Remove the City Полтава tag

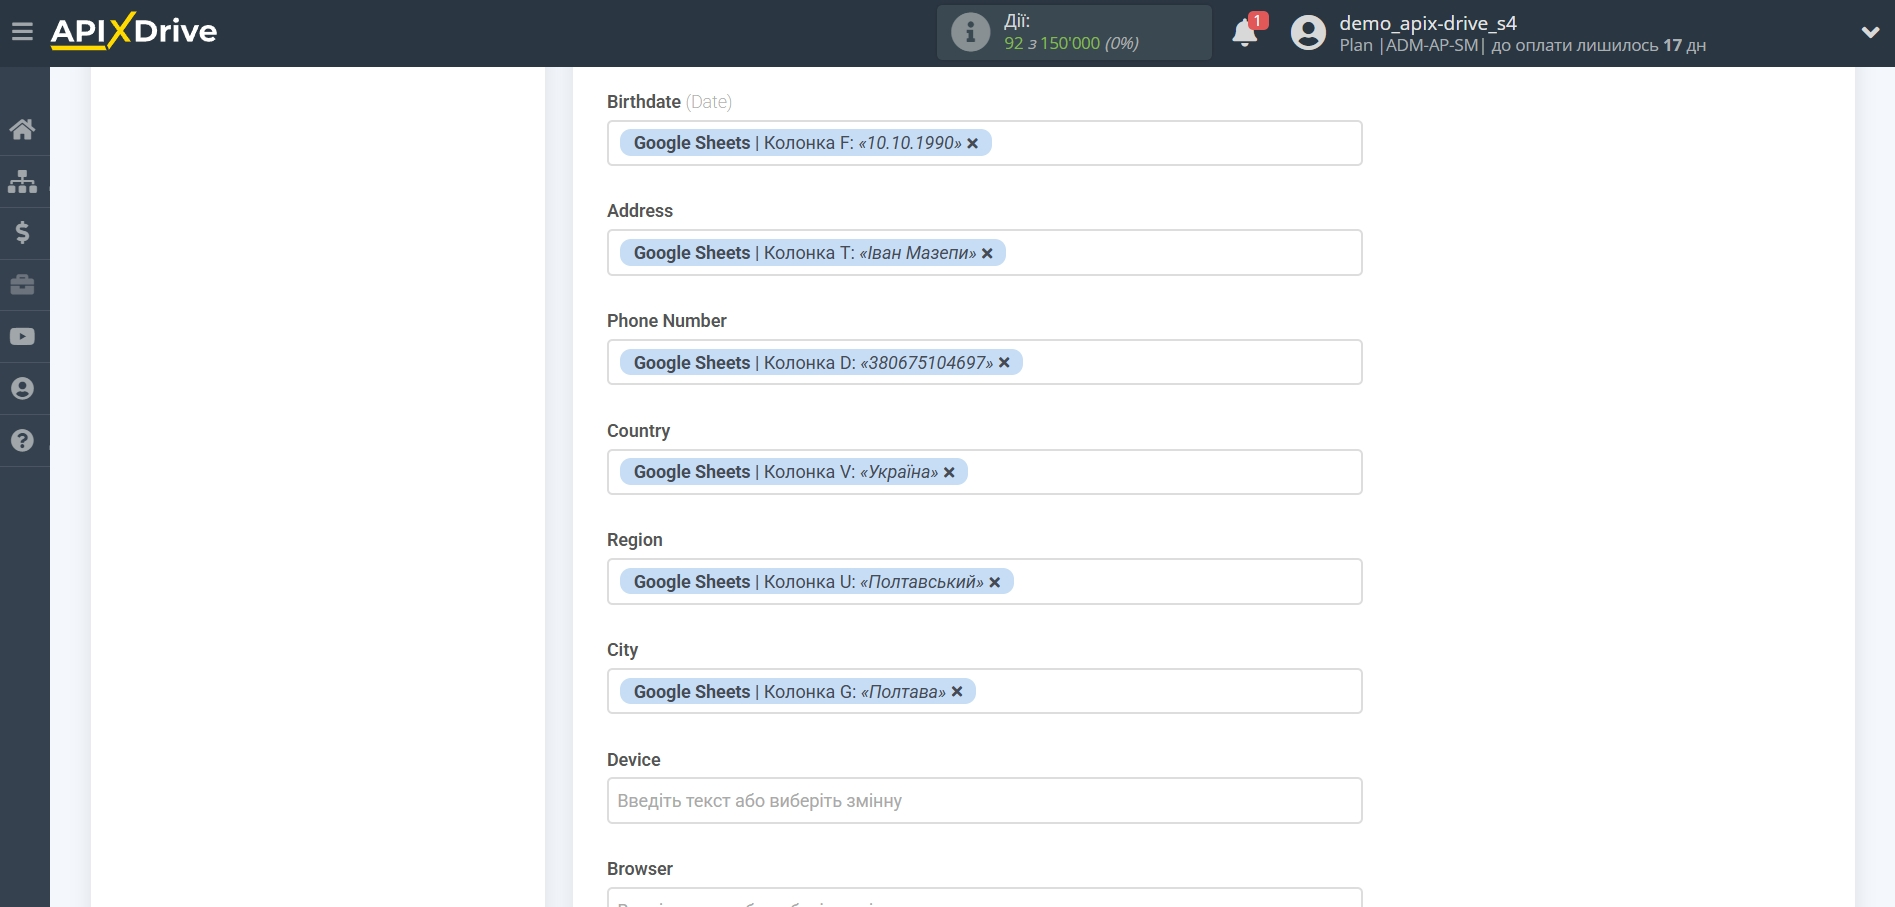tap(957, 692)
